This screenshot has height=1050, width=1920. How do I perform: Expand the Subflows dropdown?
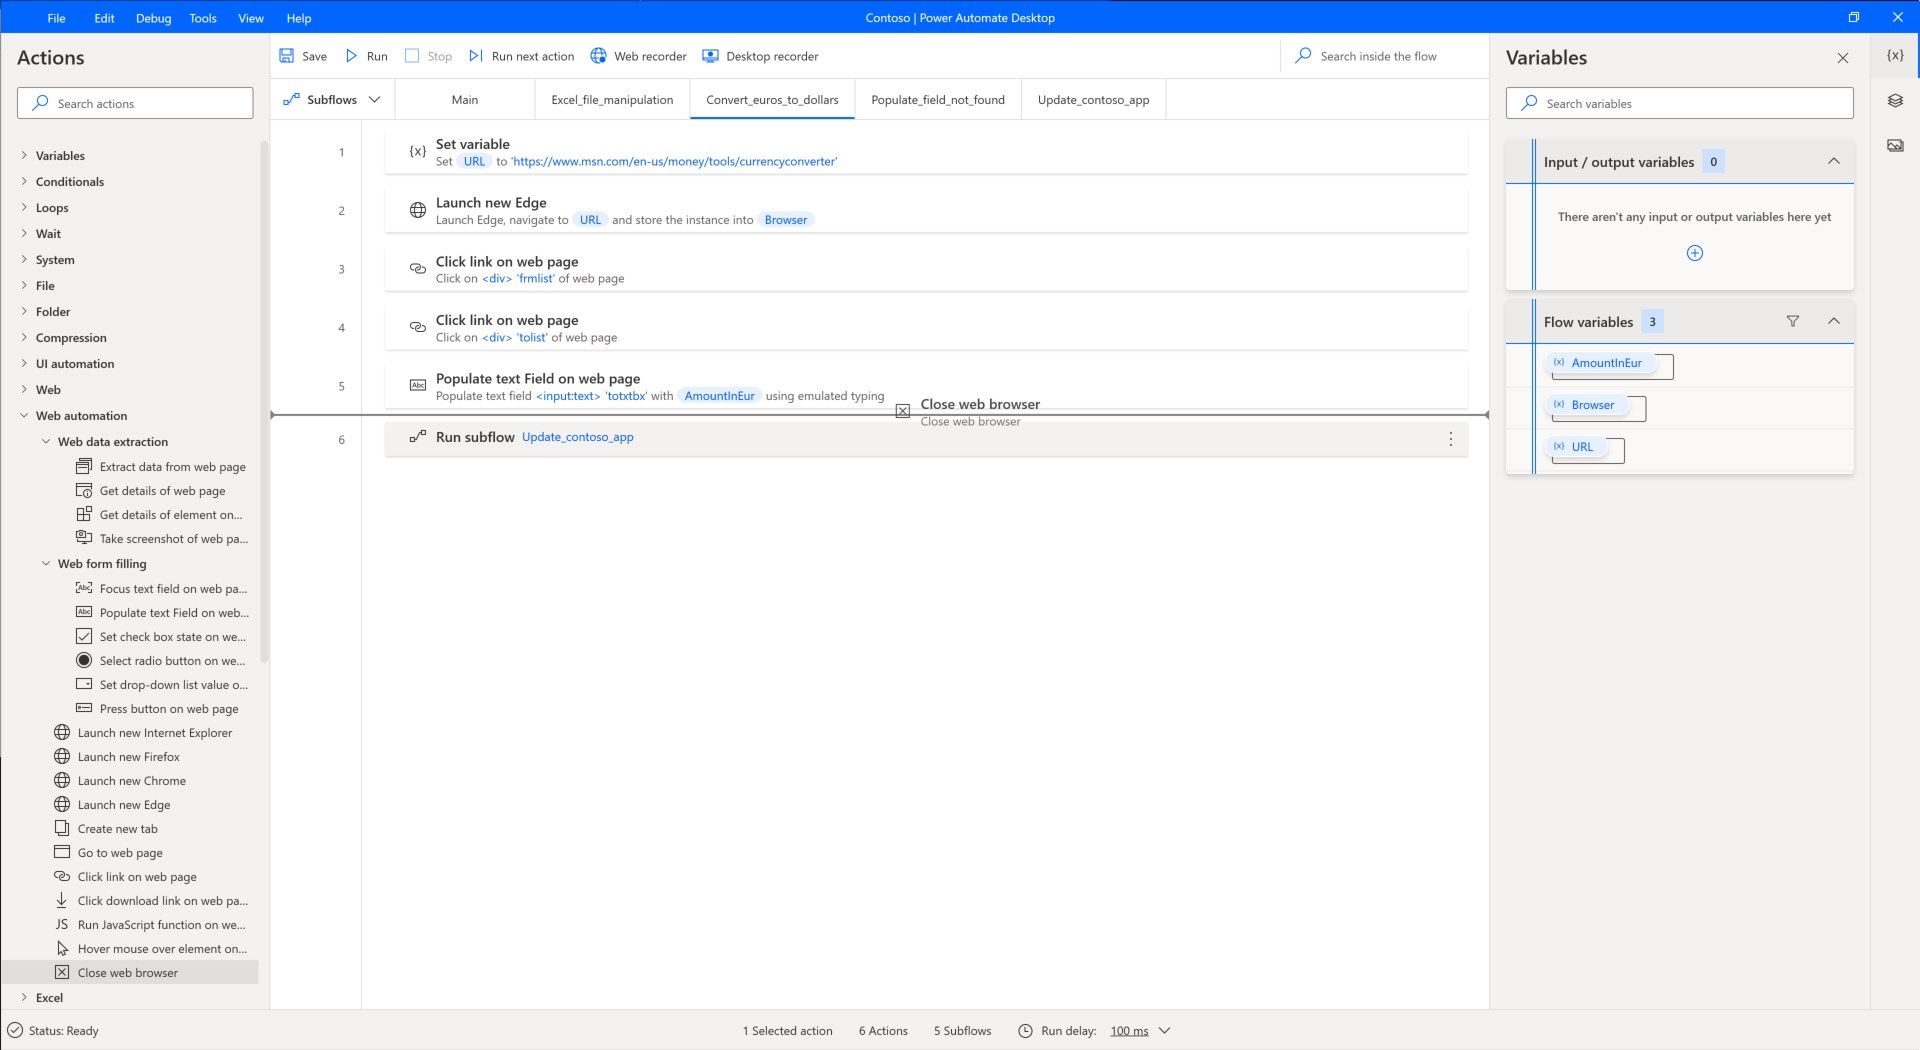point(375,99)
